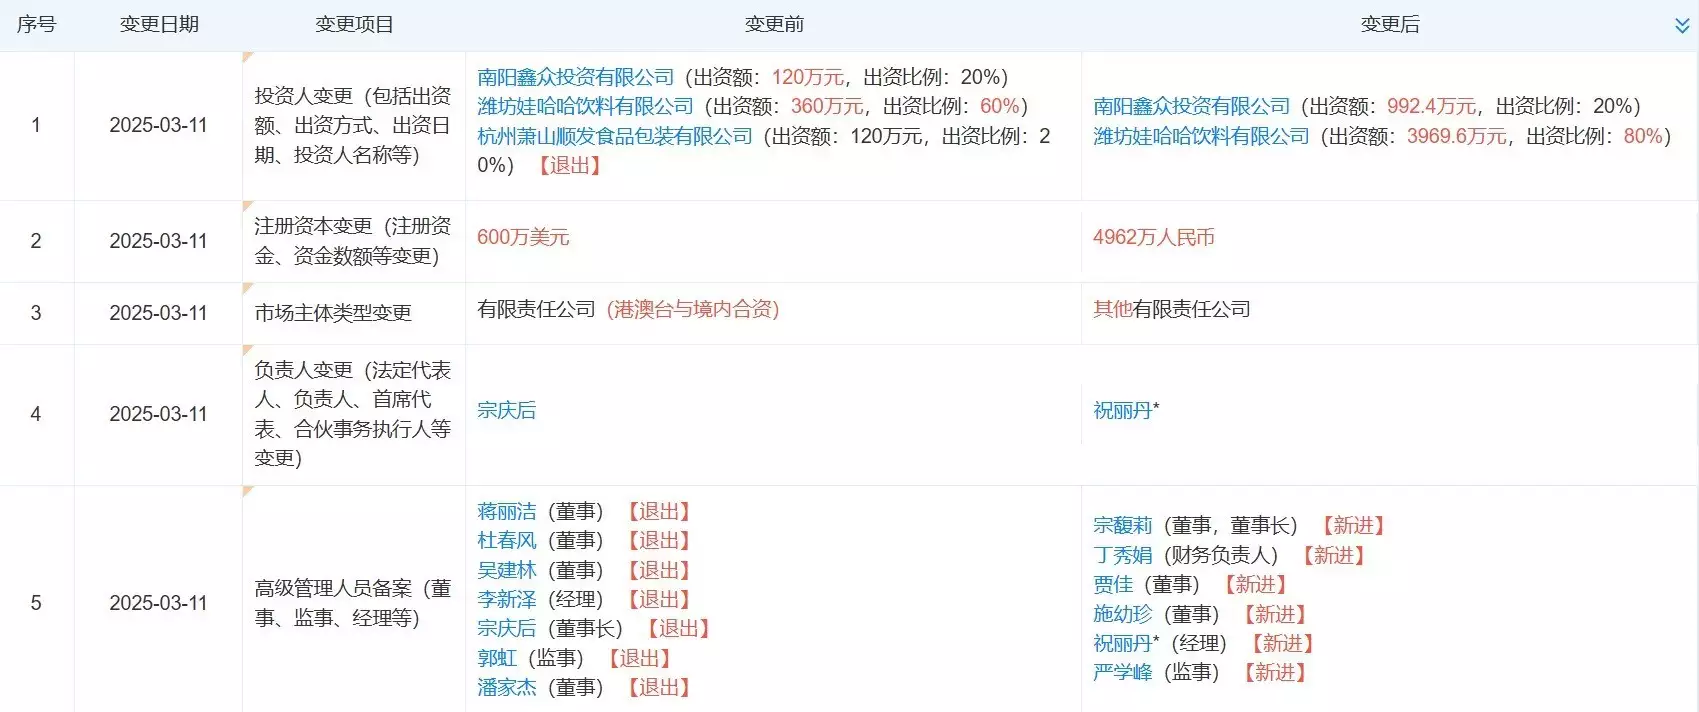
Task: Select the 其他有限责任公司 cell text
Action: [x=1172, y=309]
